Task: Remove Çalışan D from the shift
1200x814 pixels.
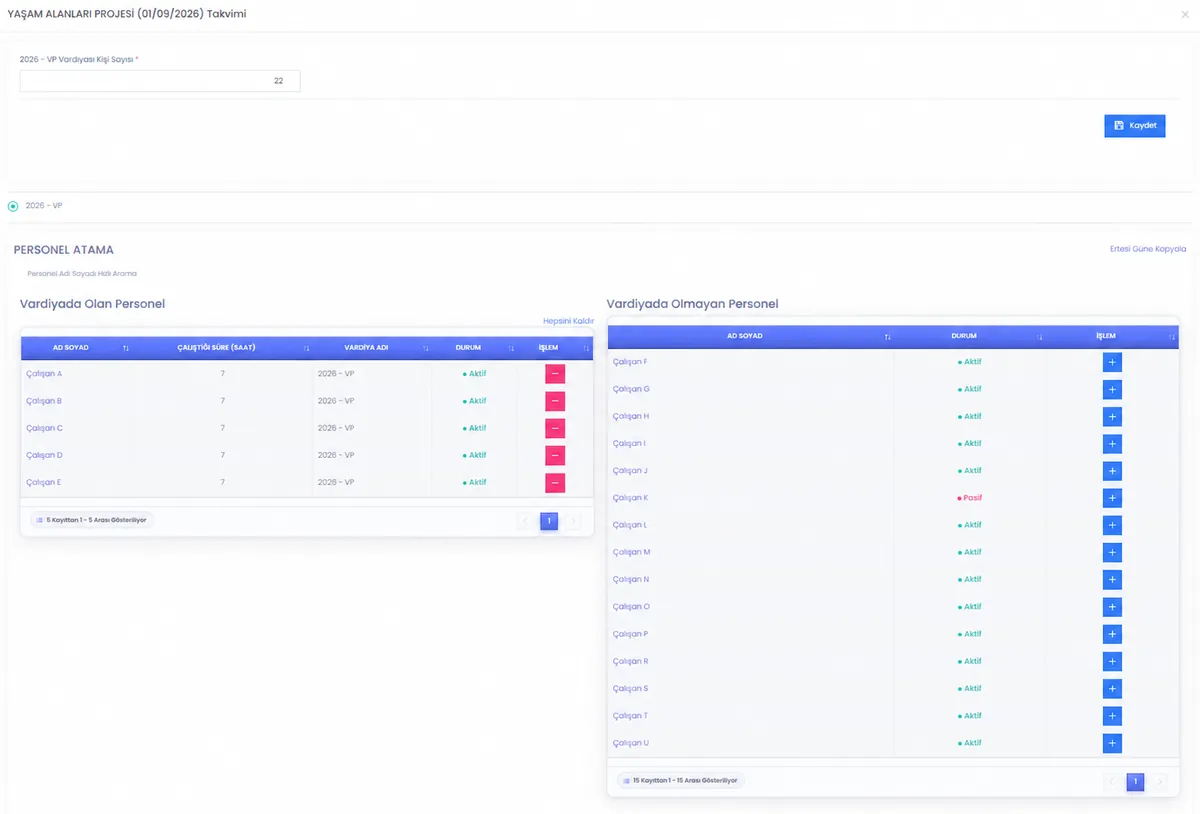Action: [x=555, y=455]
